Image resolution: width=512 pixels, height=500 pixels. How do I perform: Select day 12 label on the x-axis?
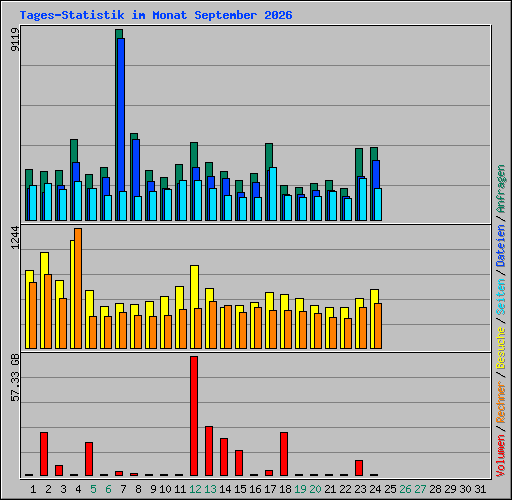195,489
